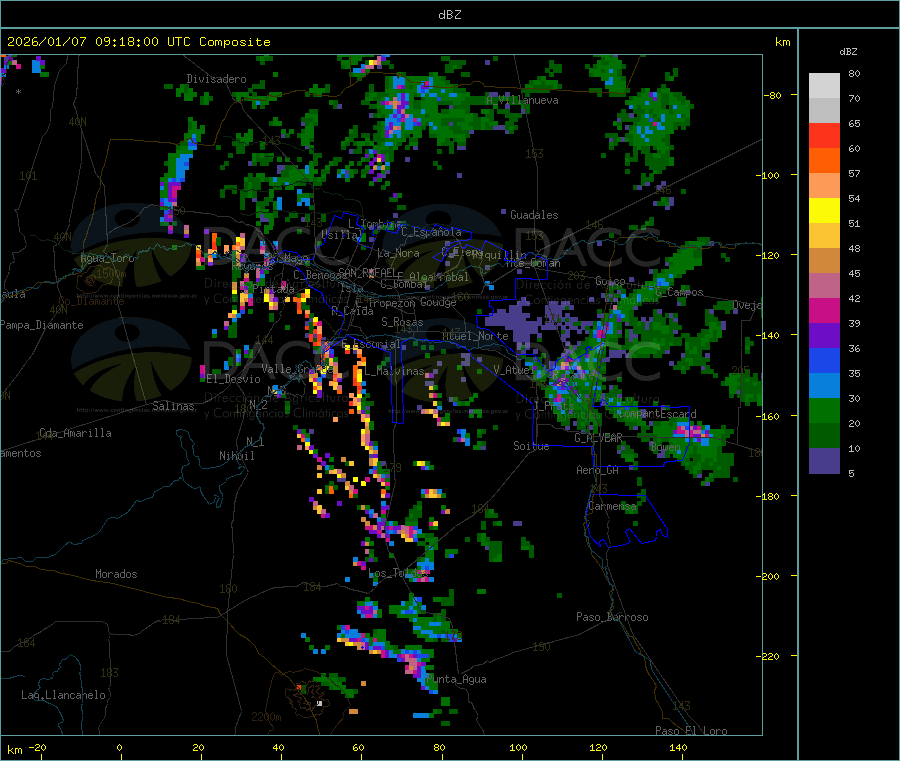Click the Agua_Toro label on map
The height and width of the screenshot is (761, 900).
click(x=107, y=258)
